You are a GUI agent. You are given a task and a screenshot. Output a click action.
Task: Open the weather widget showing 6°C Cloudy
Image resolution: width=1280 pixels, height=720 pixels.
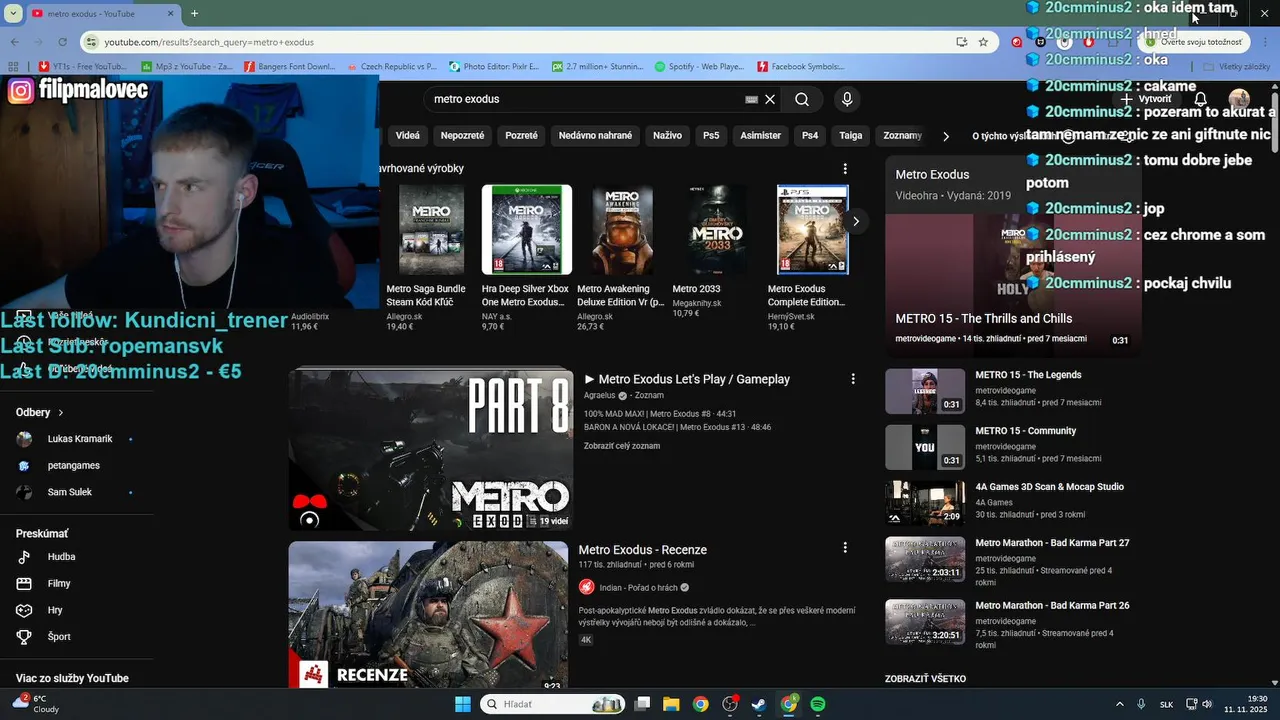[35, 704]
